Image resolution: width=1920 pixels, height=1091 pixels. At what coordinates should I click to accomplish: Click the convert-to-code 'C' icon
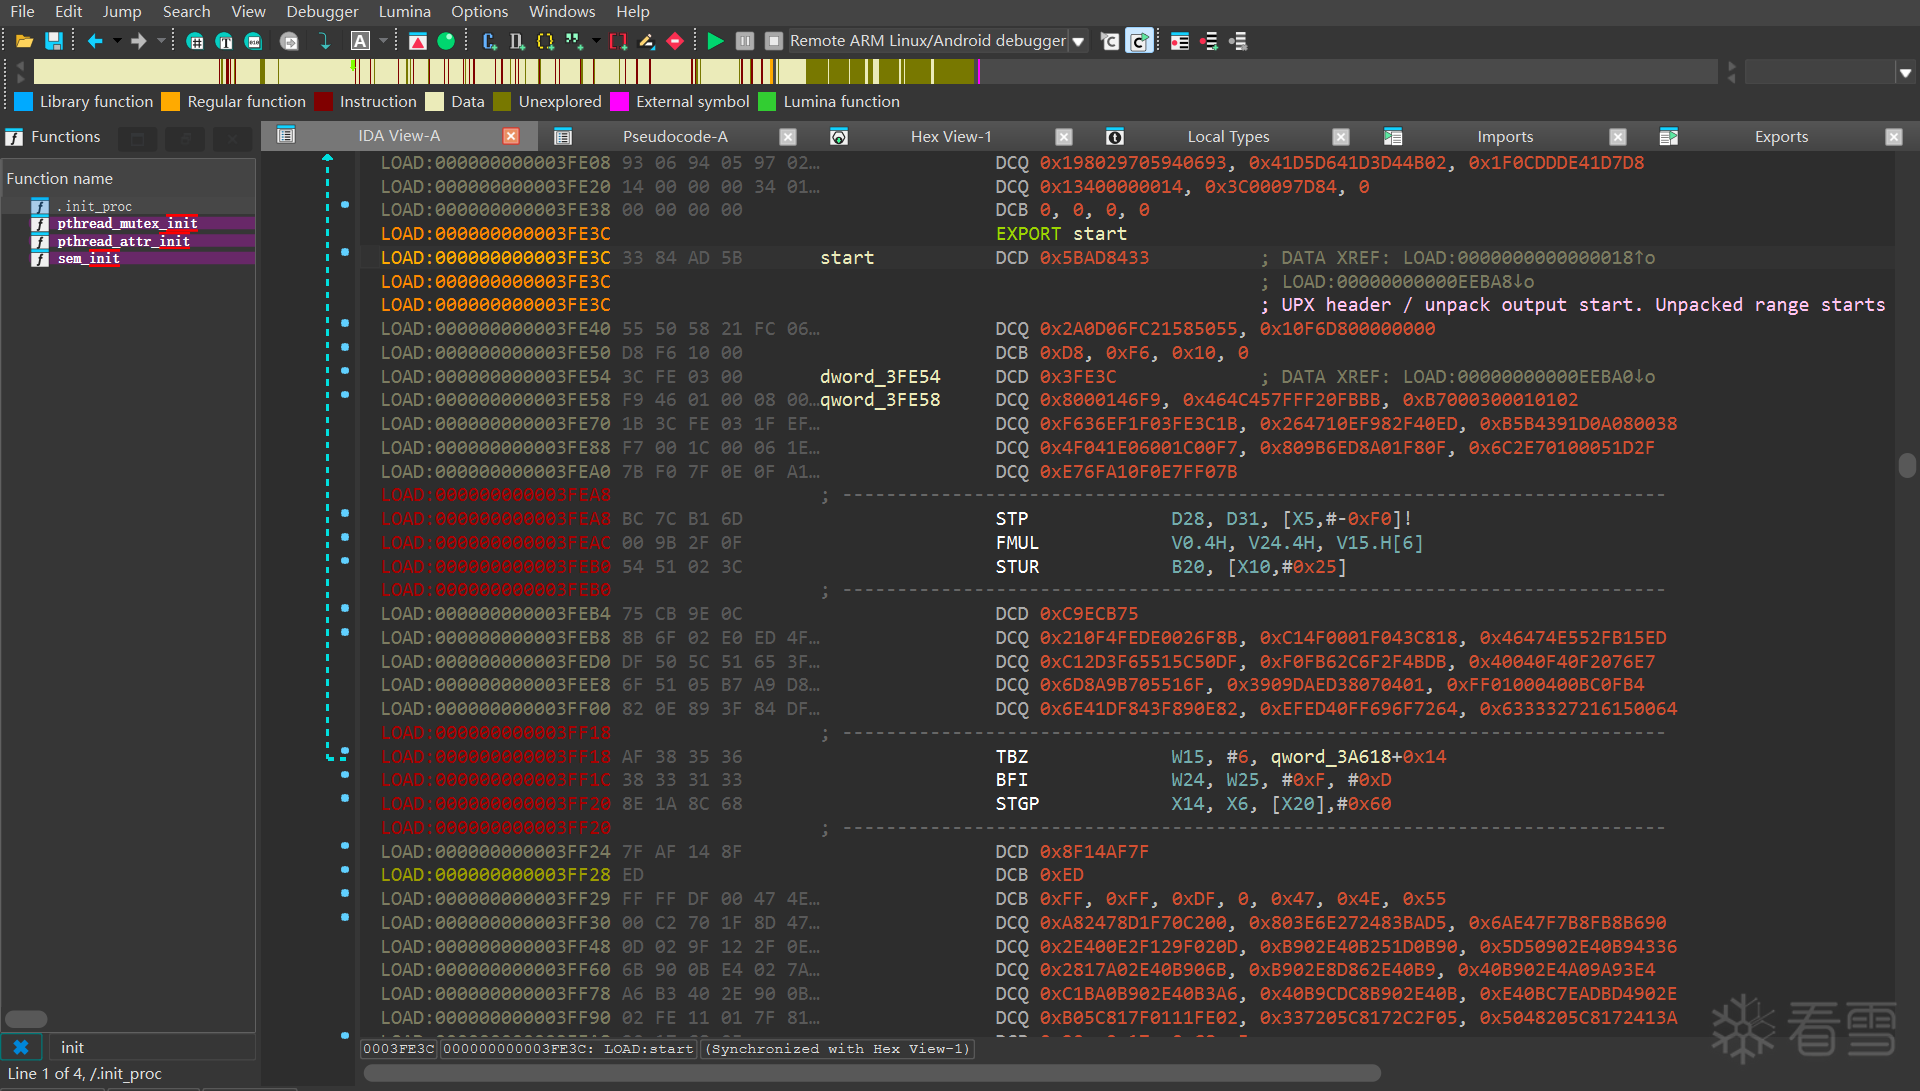pyautogui.click(x=489, y=41)
